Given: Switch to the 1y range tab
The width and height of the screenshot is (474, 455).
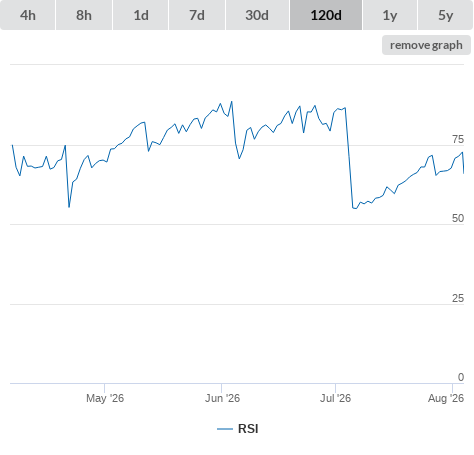Looking at the screenshot, I should point(390,15).
